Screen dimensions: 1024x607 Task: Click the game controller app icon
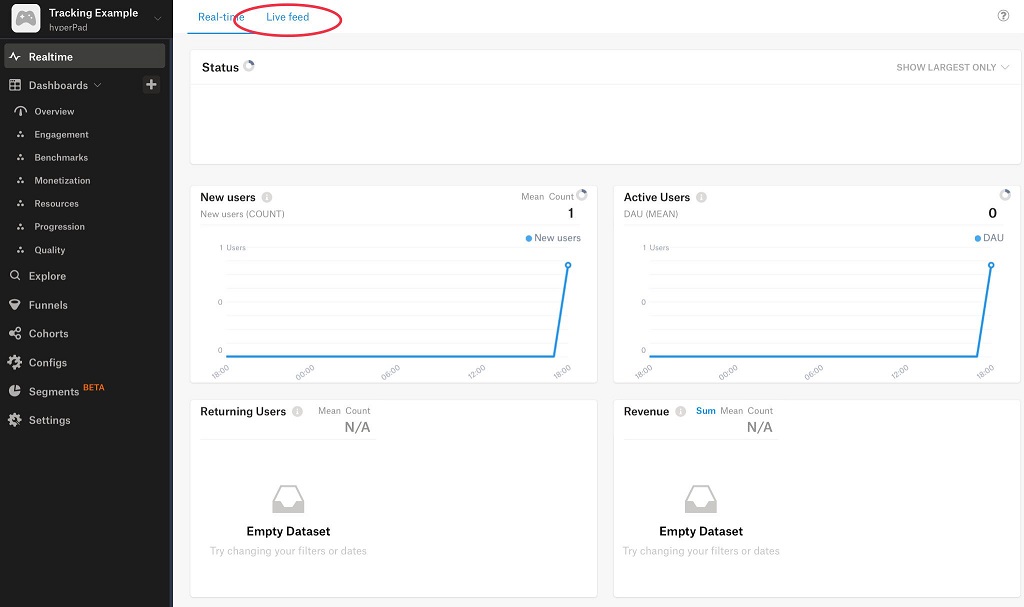tap(25, 19)
